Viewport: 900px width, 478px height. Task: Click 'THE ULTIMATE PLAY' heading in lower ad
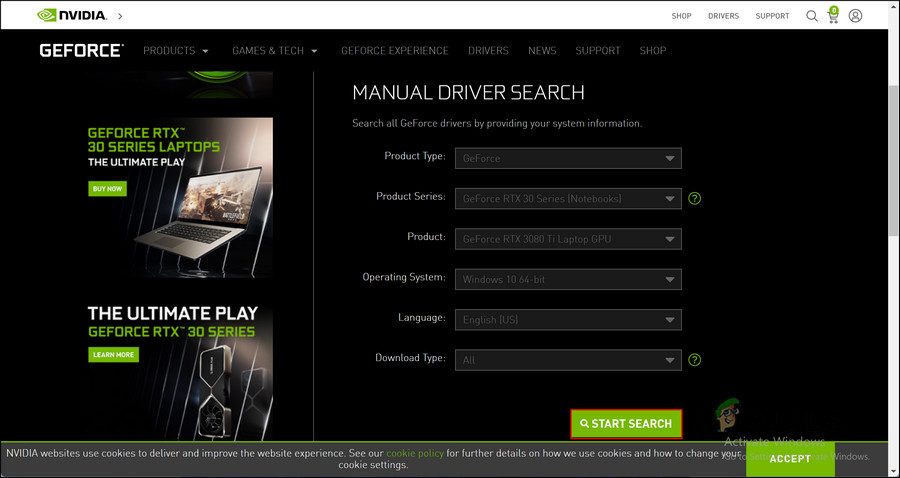click(x=173, y=314)
